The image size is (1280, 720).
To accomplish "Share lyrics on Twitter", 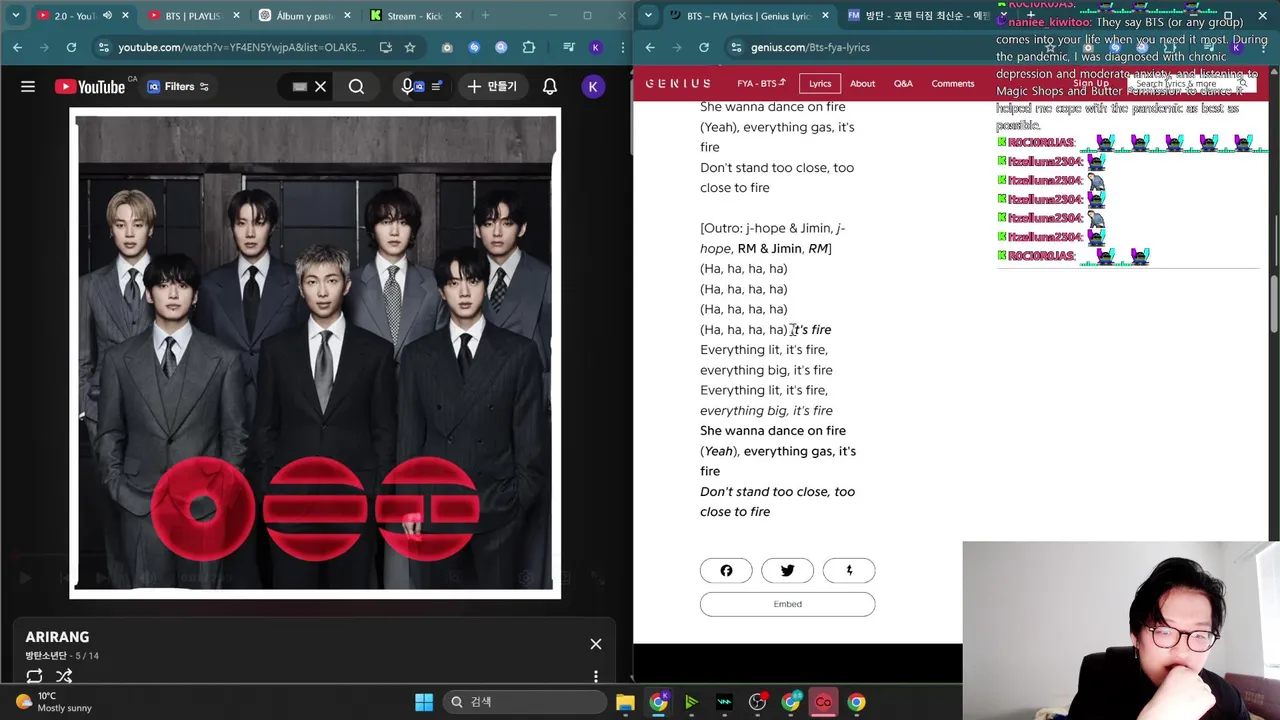I will point(787,570).
